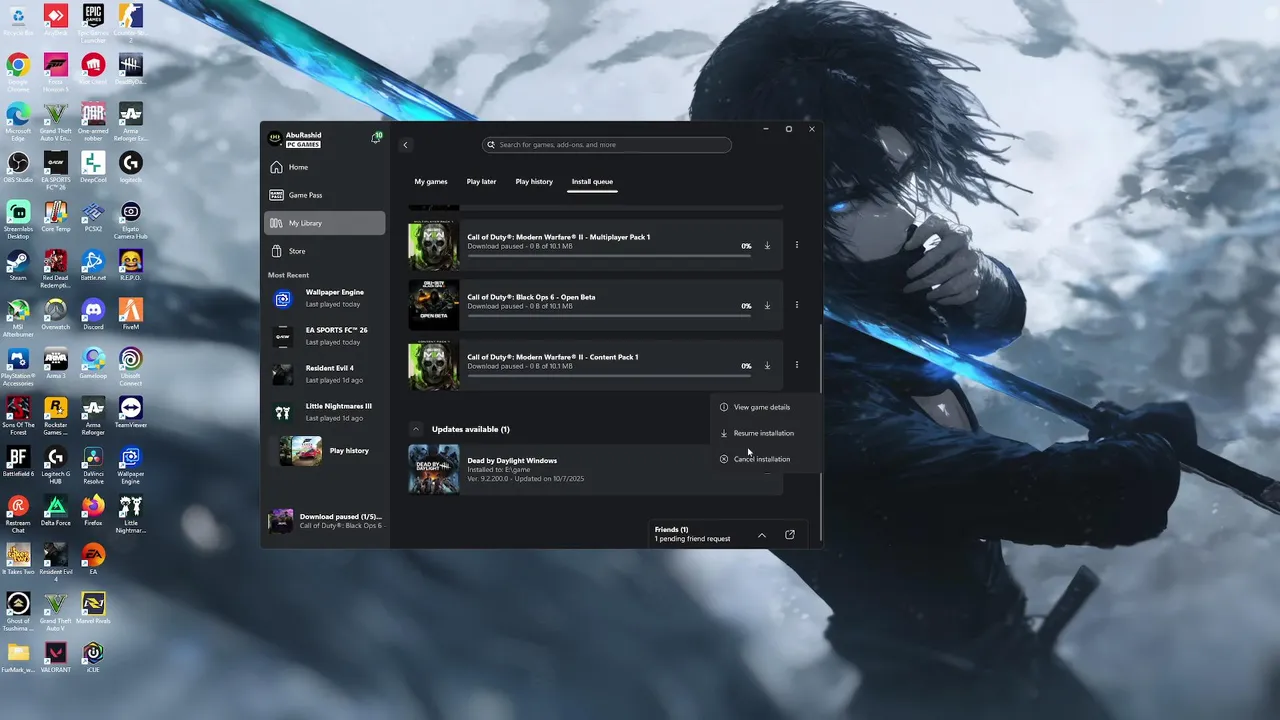Select Firefox desktop icon

coord(93,512)
